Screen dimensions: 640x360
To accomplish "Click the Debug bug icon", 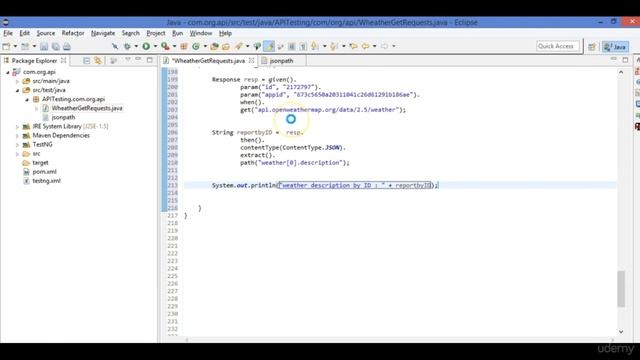I will tap(127, 47).
